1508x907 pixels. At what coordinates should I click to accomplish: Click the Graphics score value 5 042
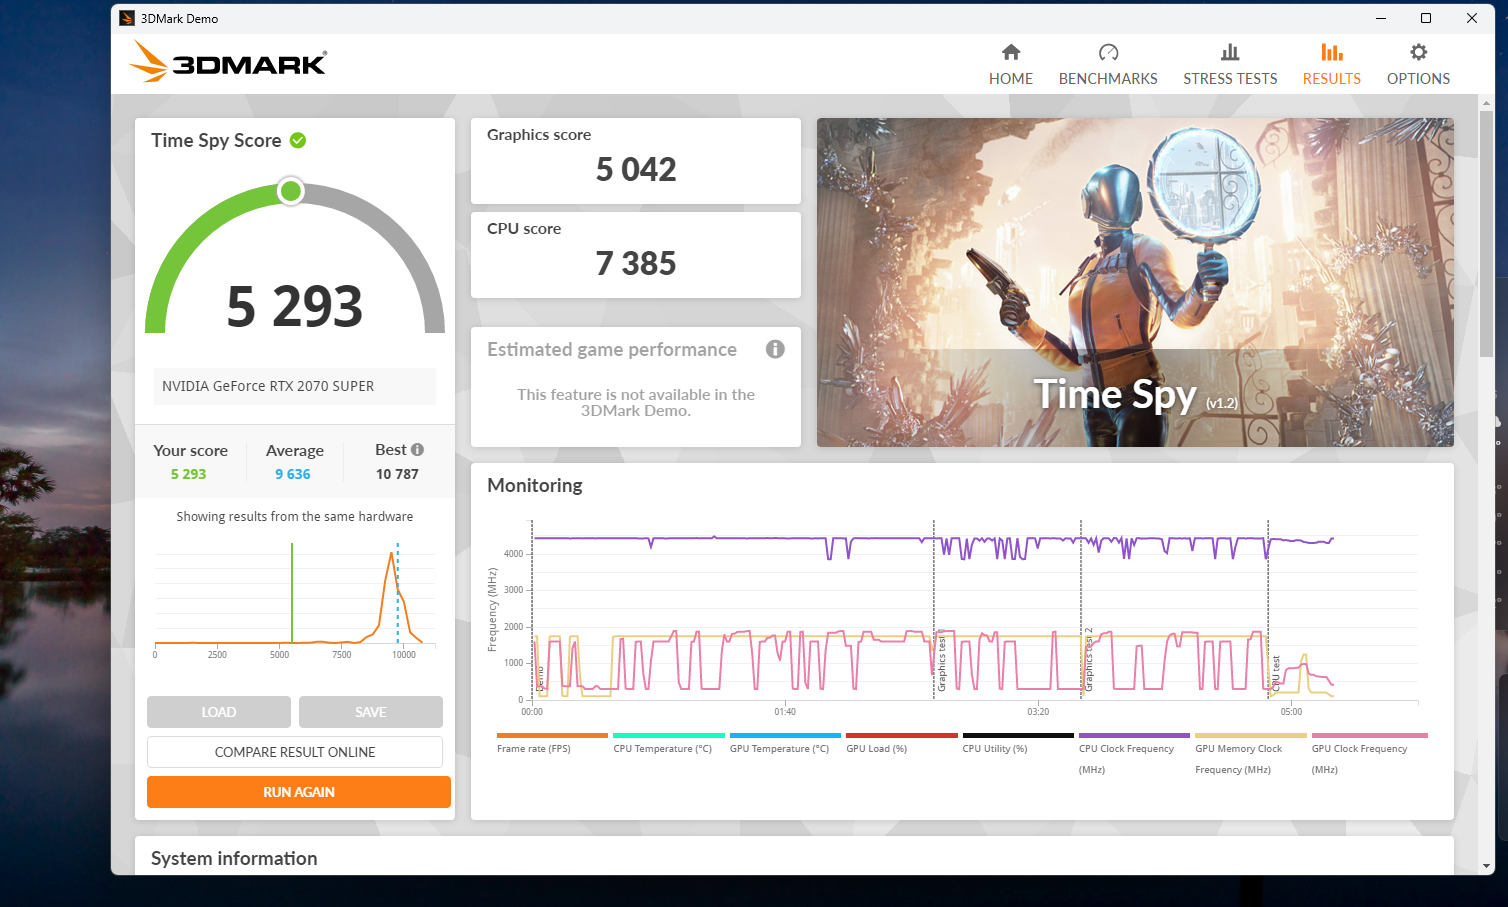[x=636, y=170]
